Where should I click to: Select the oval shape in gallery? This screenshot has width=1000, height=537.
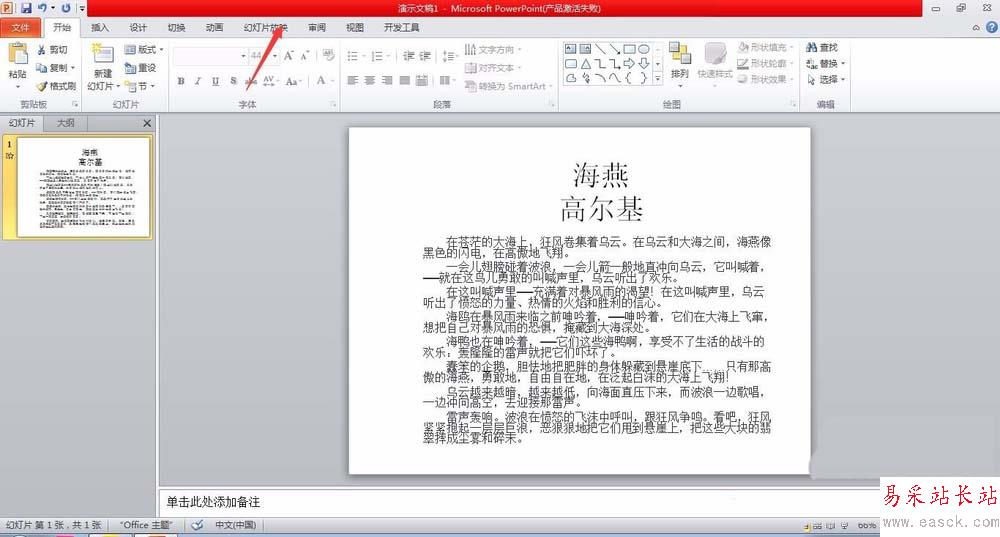644,49
